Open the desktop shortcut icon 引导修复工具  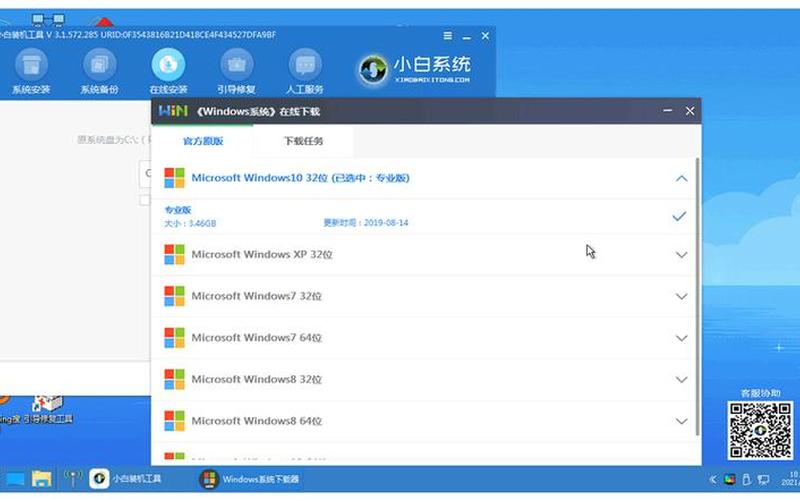click(48, 411)
